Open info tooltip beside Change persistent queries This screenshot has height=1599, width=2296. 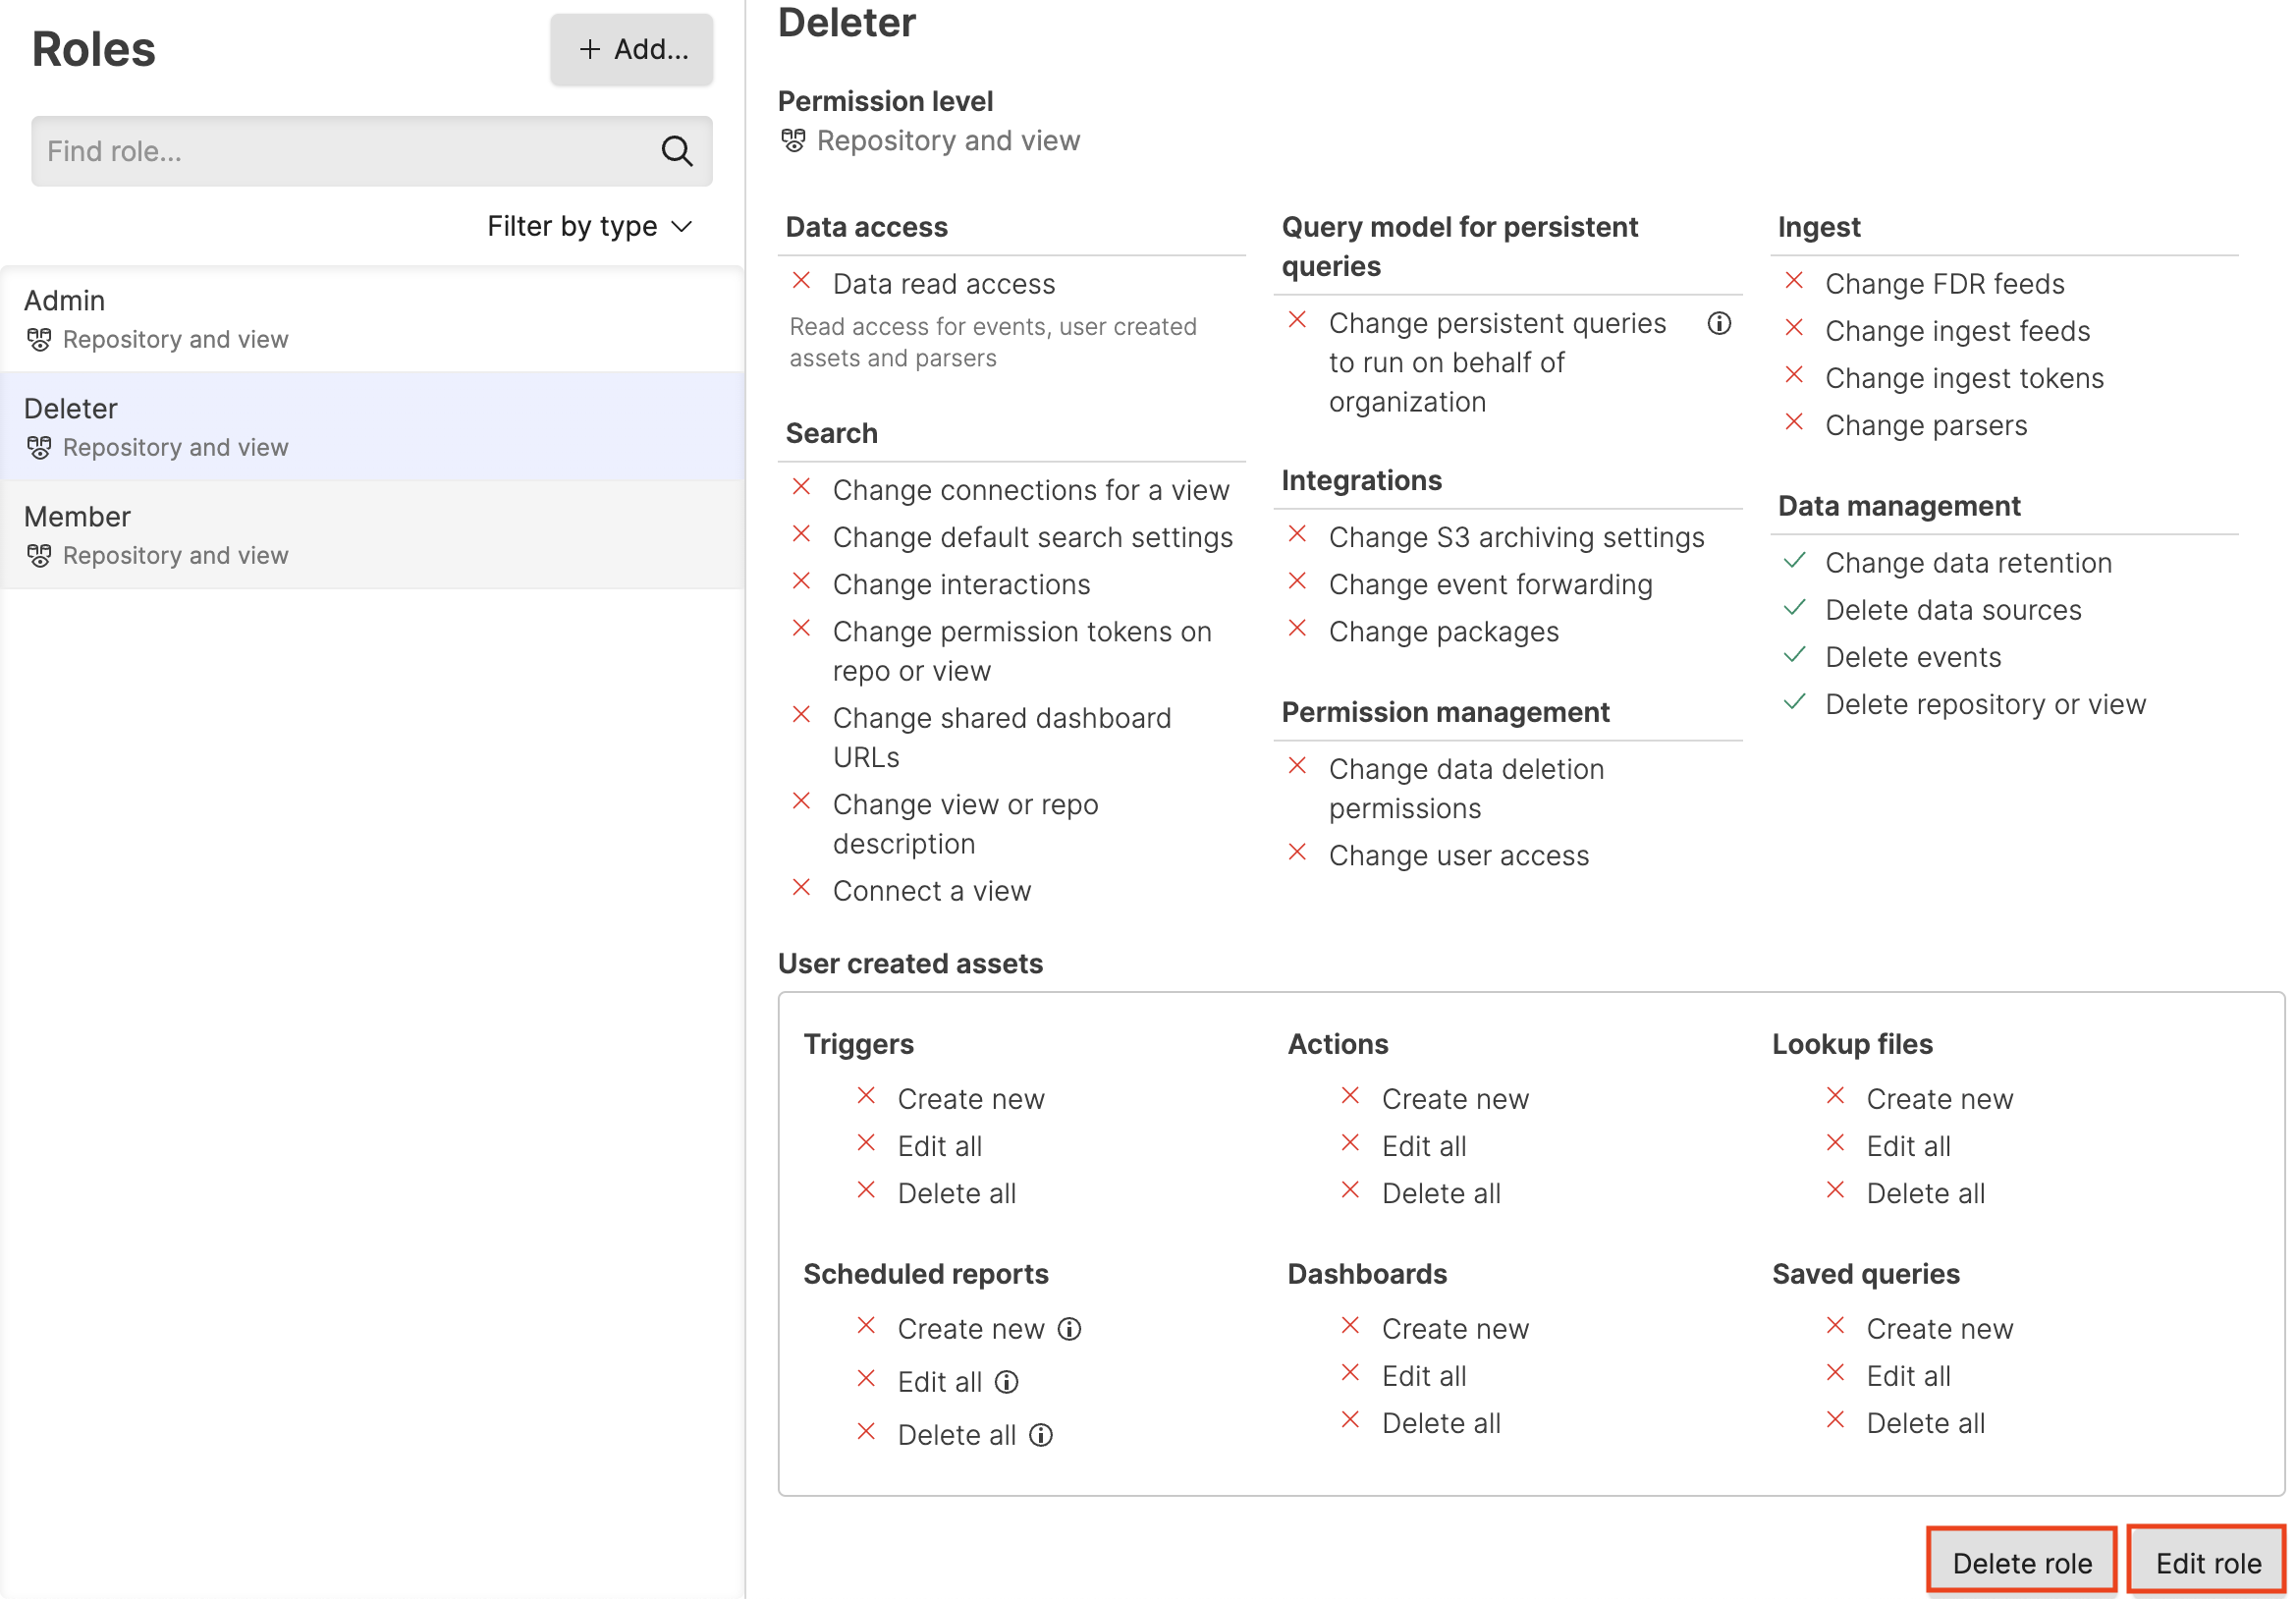[1718, 324]
